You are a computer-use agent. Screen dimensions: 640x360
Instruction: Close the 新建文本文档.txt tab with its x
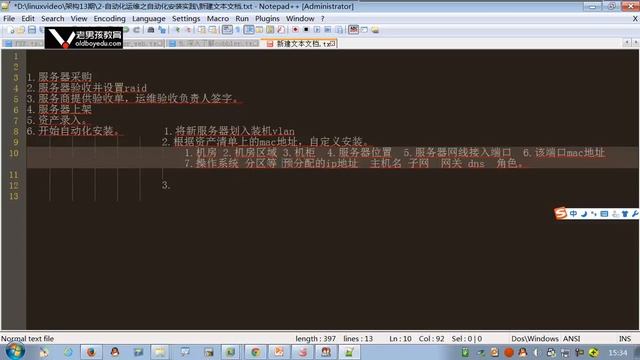333,43
